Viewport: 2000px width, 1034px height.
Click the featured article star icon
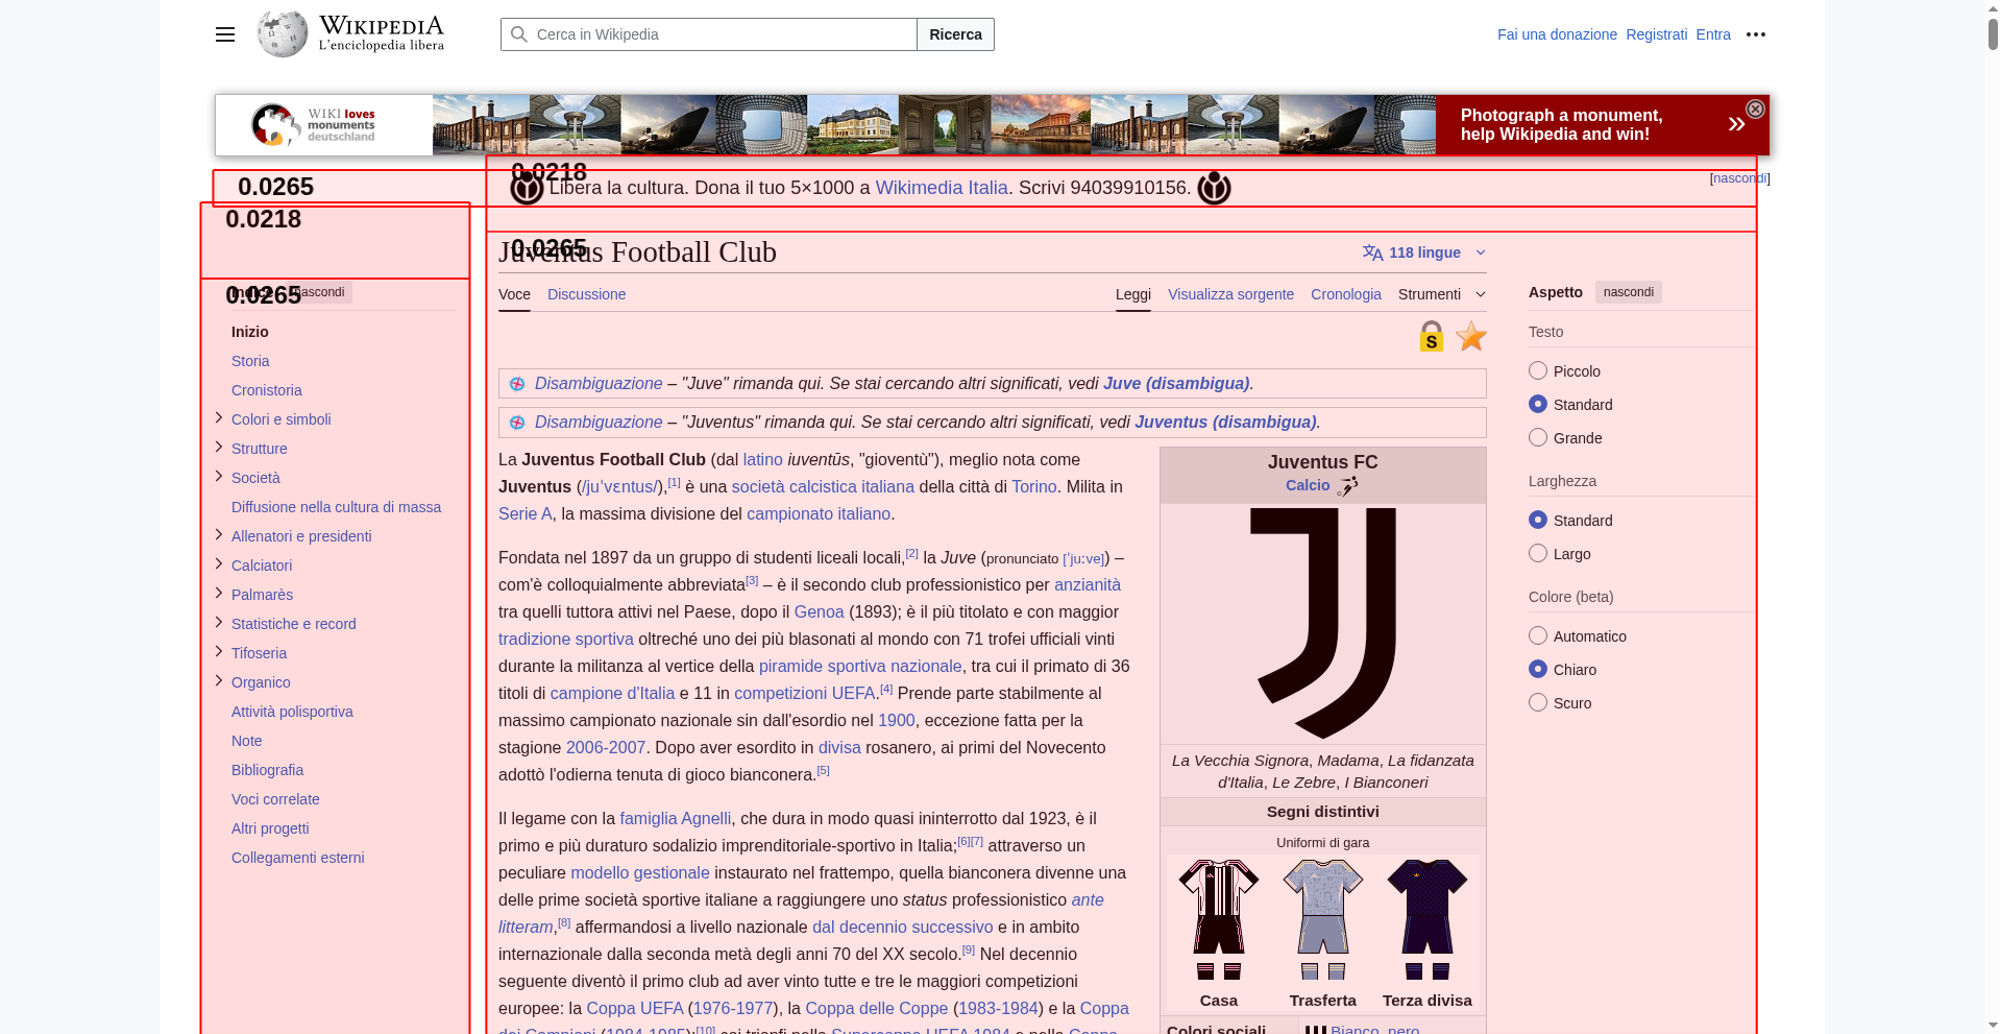coord(1471,336)
